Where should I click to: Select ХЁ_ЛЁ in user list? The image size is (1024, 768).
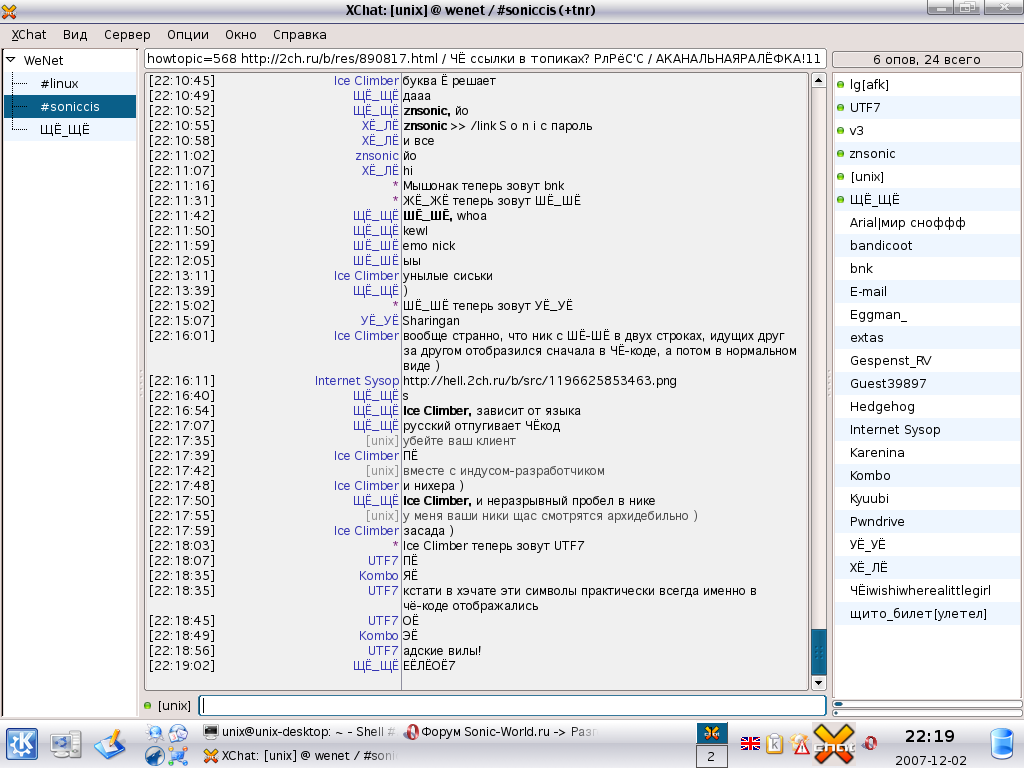927,568
